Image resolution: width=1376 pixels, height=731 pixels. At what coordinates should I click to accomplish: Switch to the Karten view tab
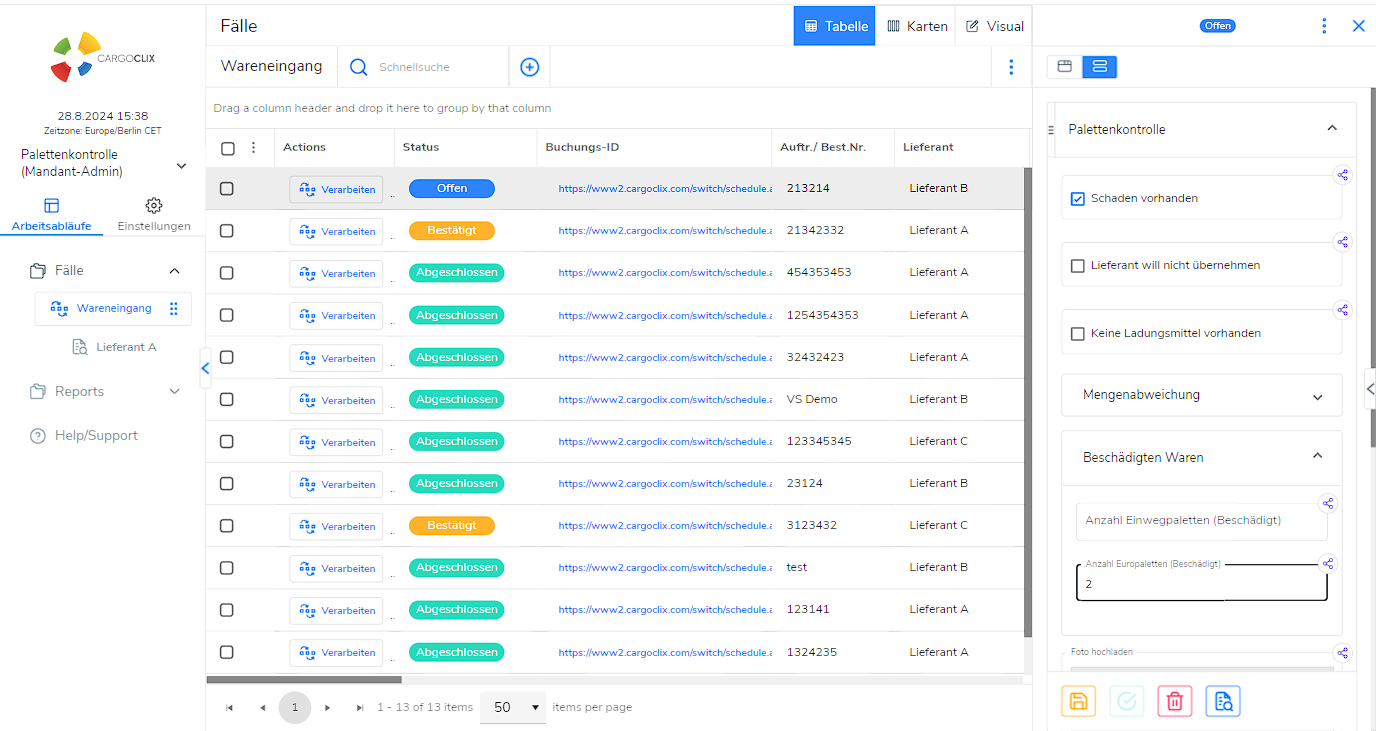tap(916, 26)
